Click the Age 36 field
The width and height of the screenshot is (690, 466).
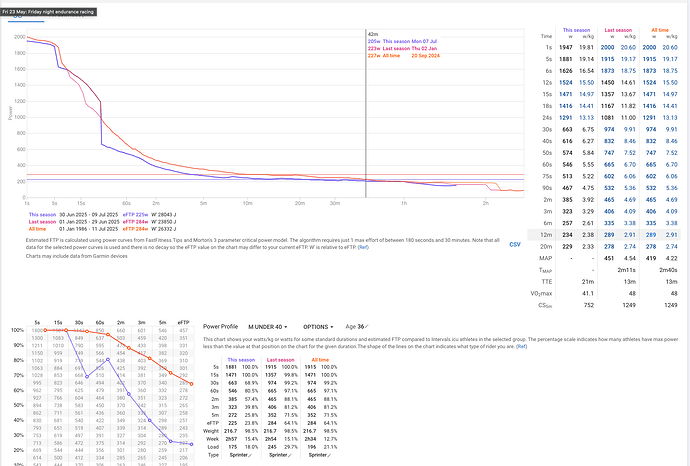pyautogui.click(x=358, y=326)
